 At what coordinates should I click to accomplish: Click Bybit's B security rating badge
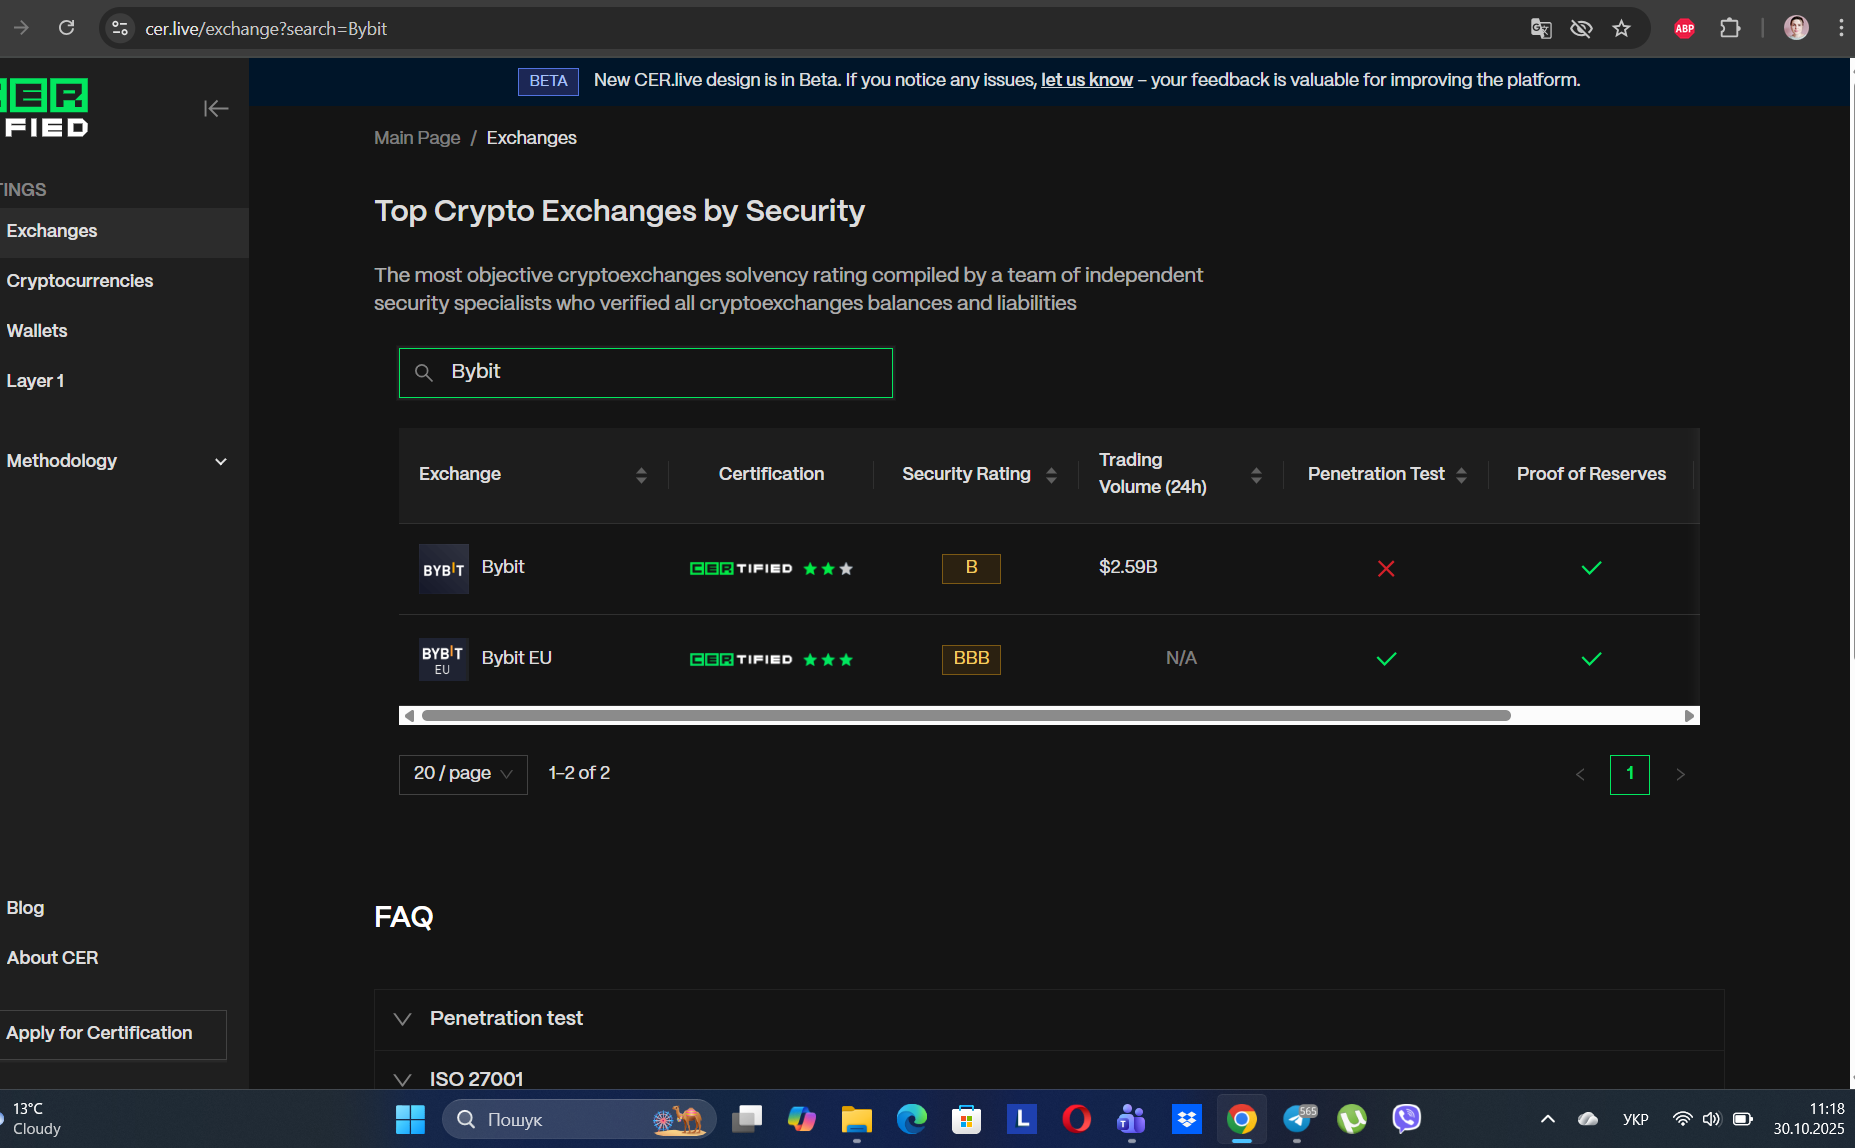click(x=971, y=568)
